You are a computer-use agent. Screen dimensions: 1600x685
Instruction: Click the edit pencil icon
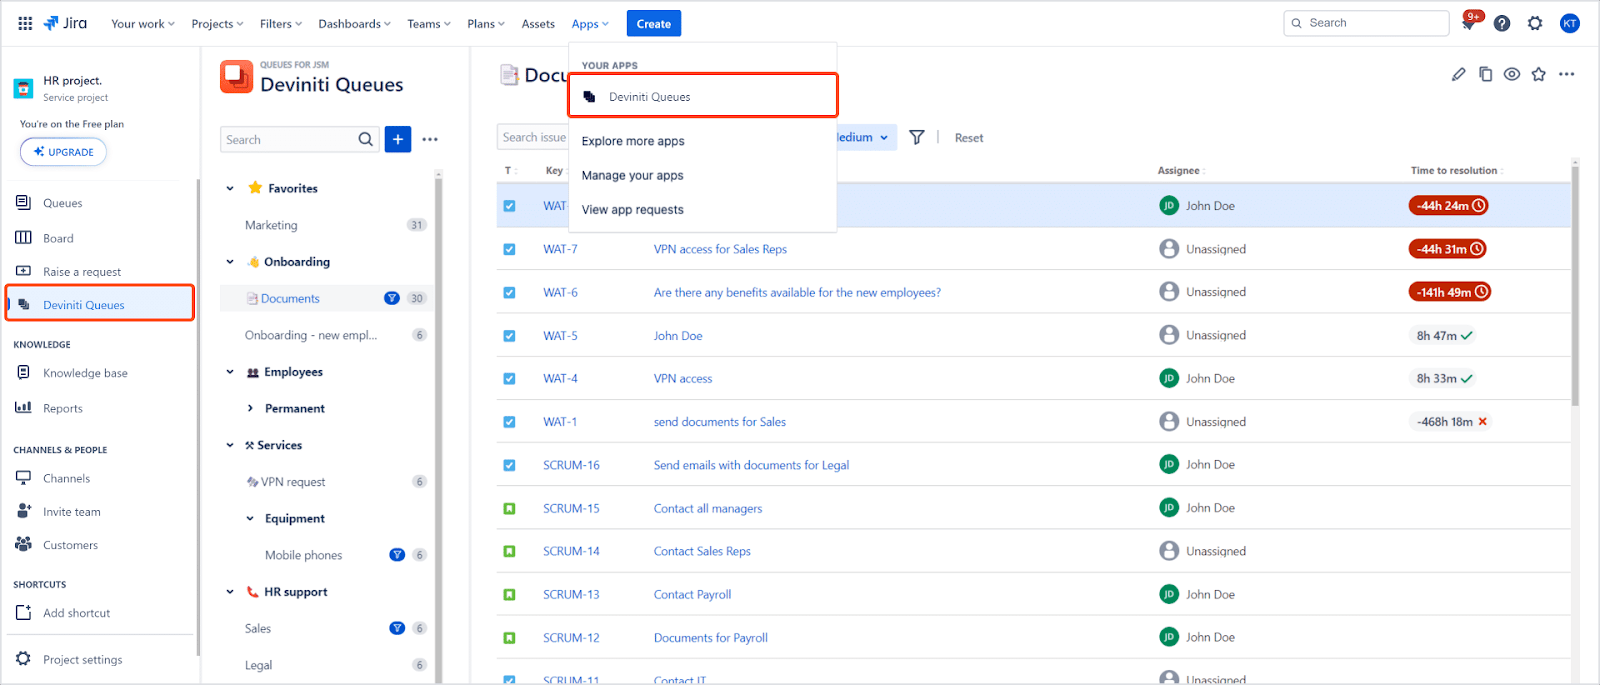coord(1459,74)
